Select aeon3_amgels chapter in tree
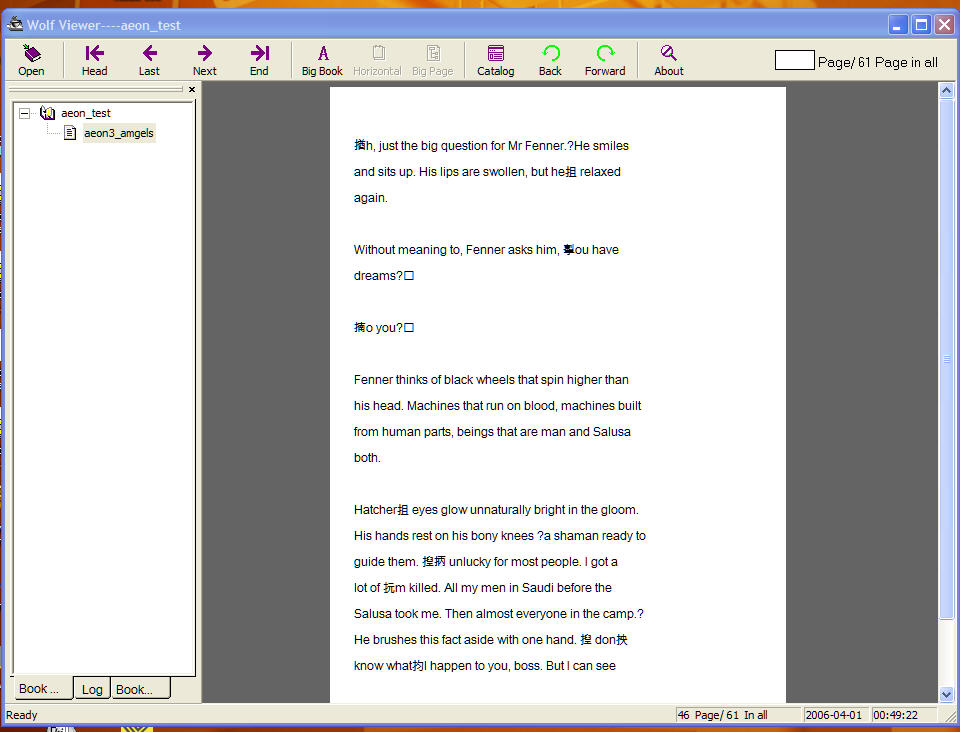The image size is (960, 732). pyautogui.click(x=119, y=133)
